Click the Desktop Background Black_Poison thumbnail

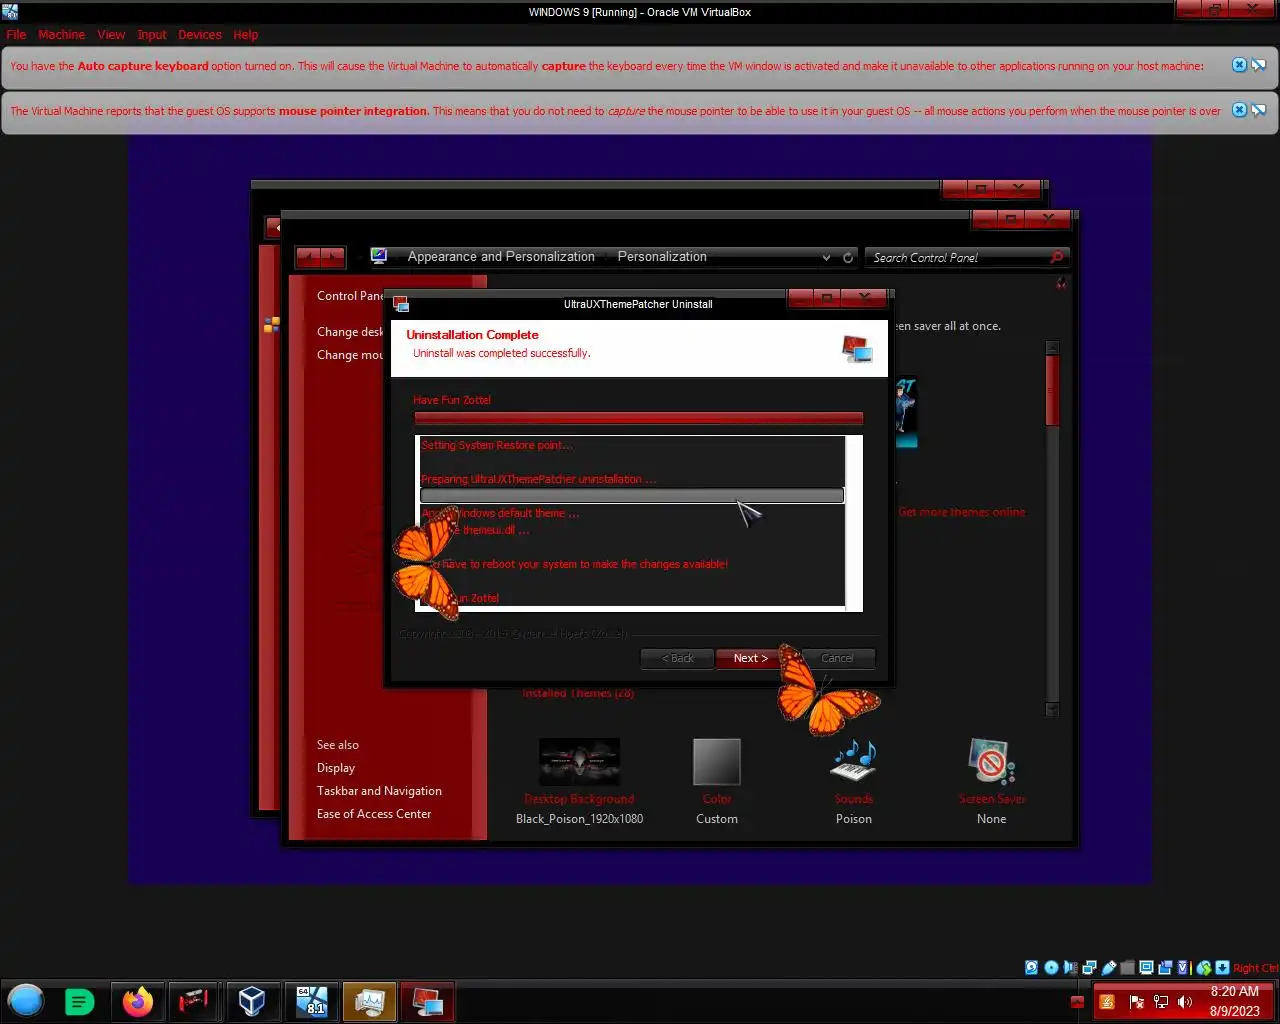[579, 763]
